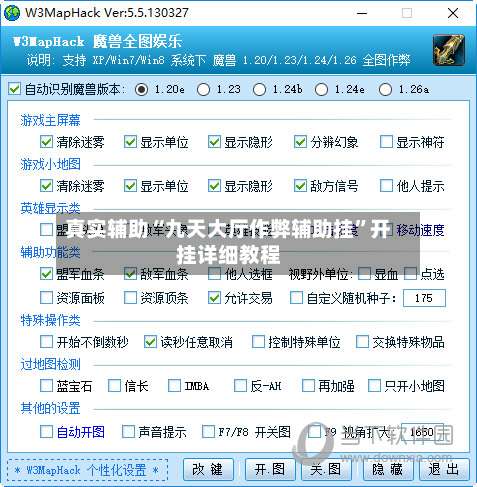Check the 信长 map detection bypass
Viewport: 477px width, 487px height.
[x=114, y=386]
